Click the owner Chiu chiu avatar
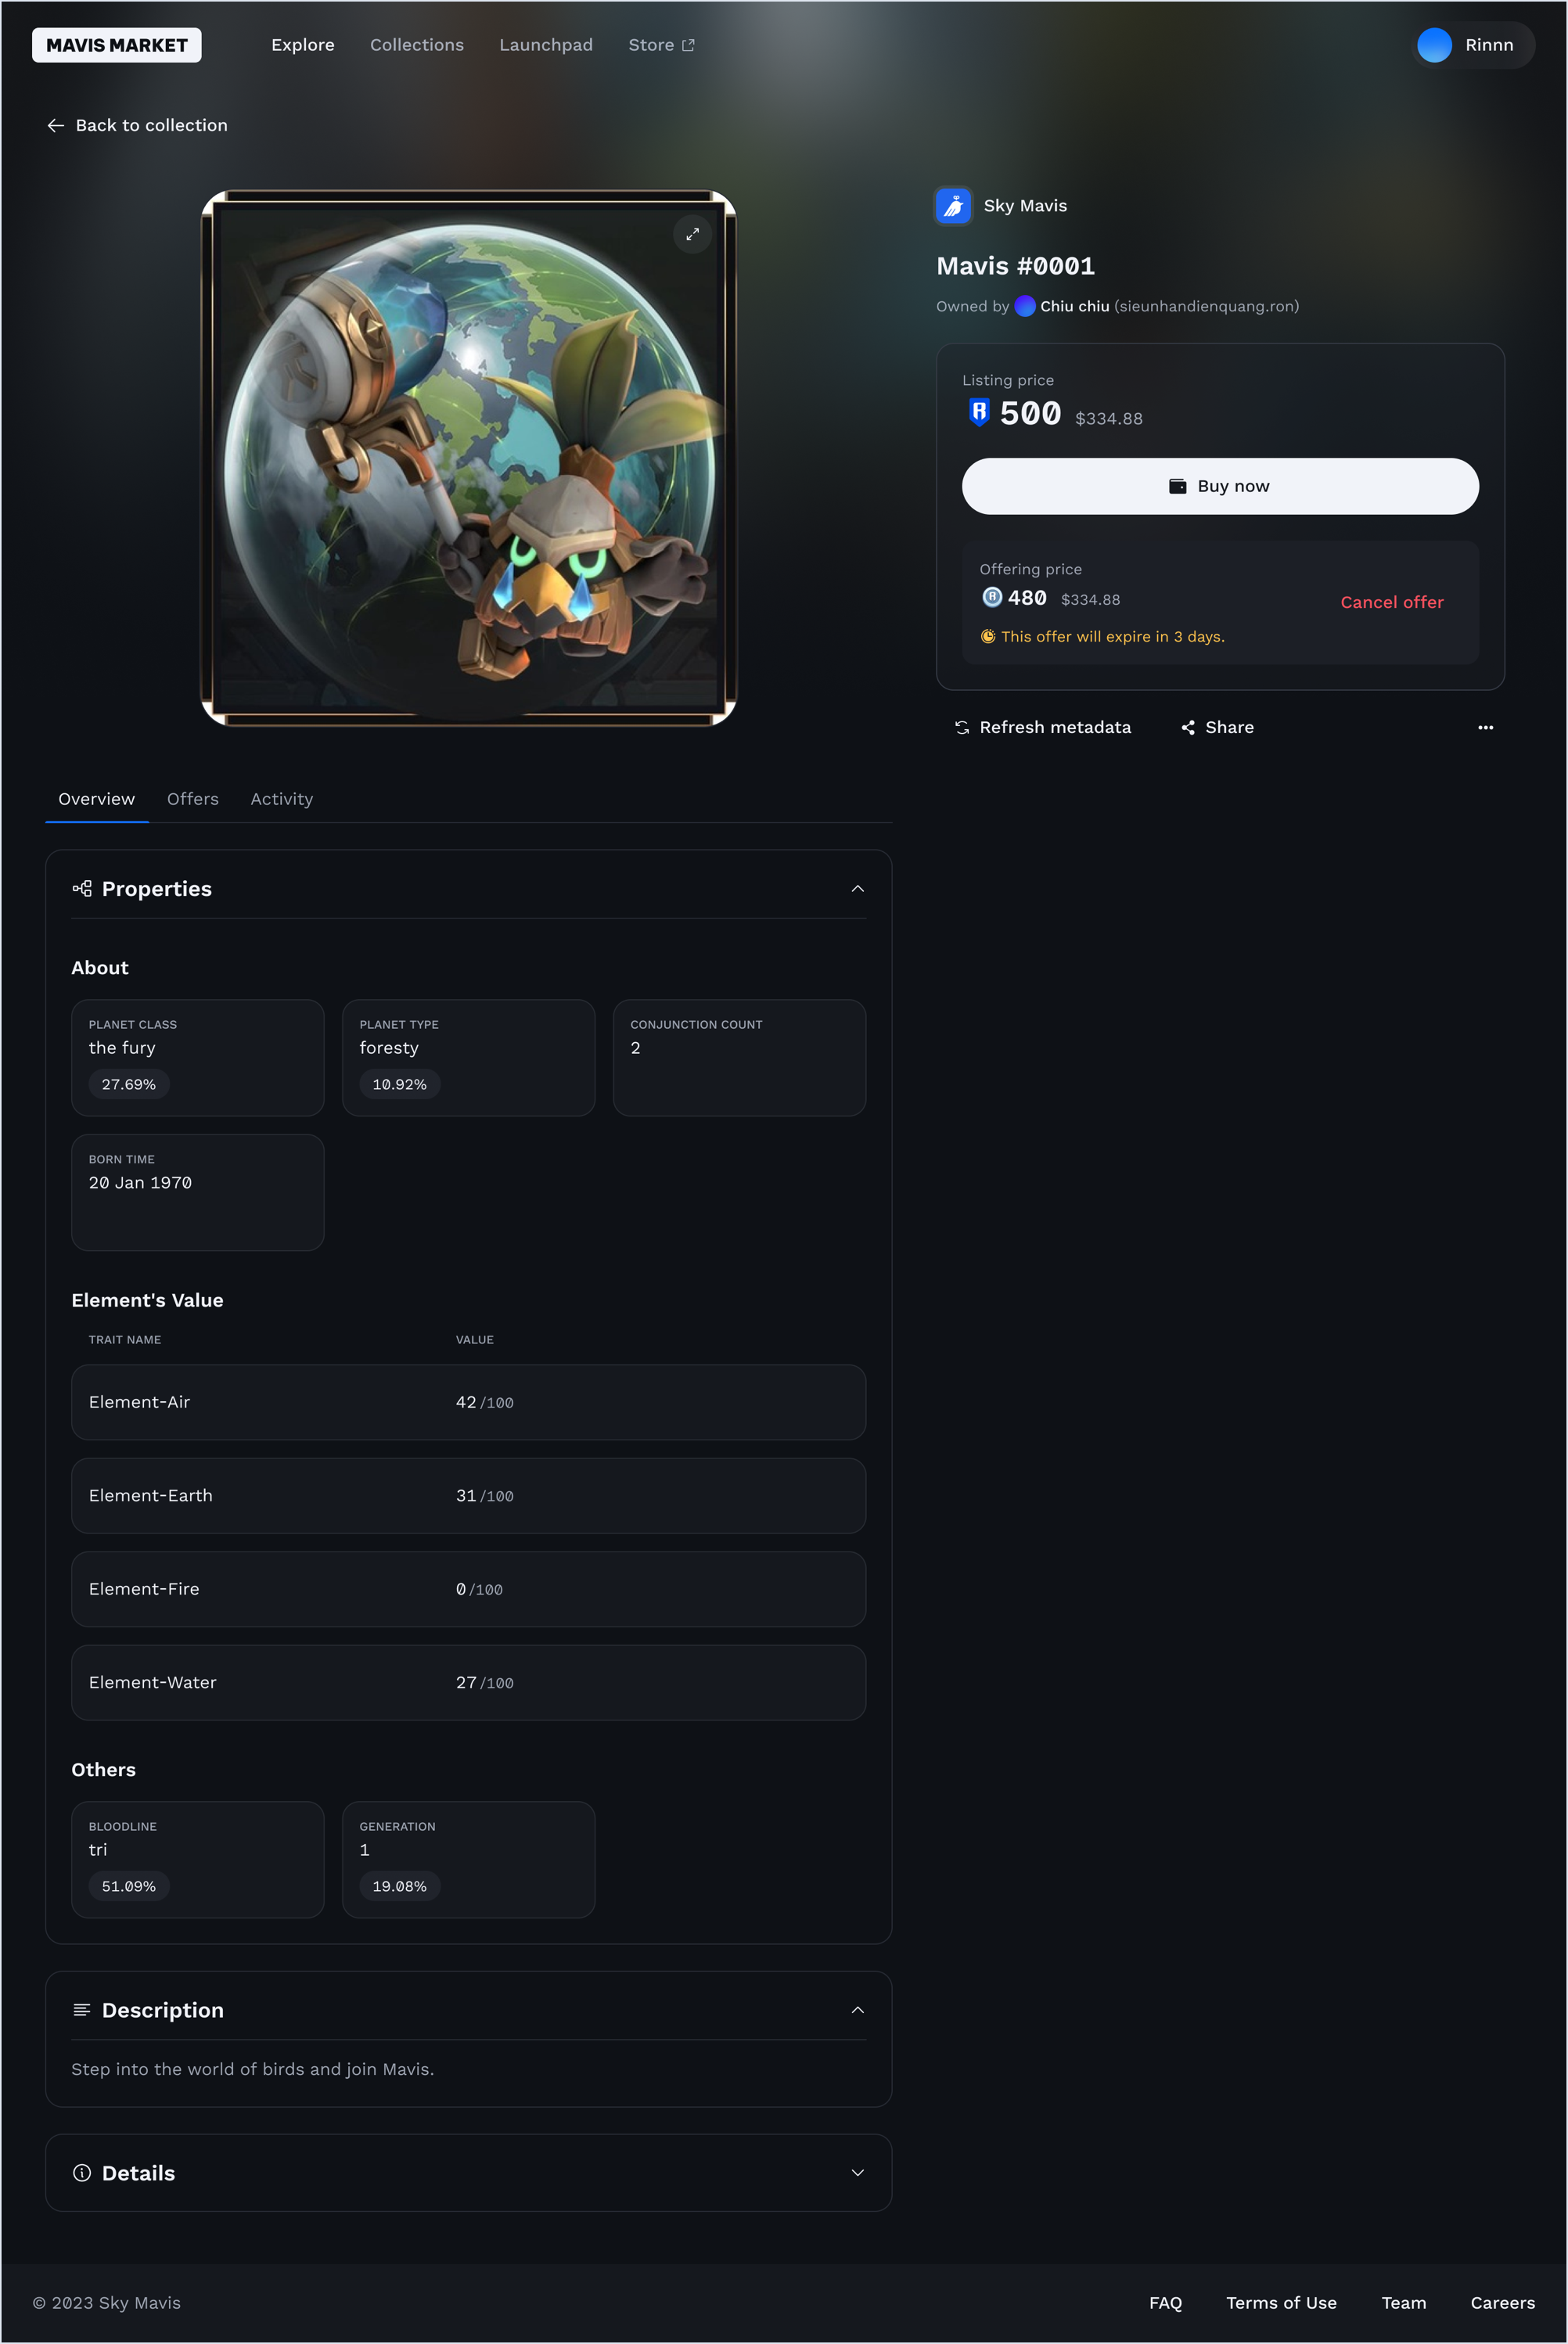 point(1024,306)
